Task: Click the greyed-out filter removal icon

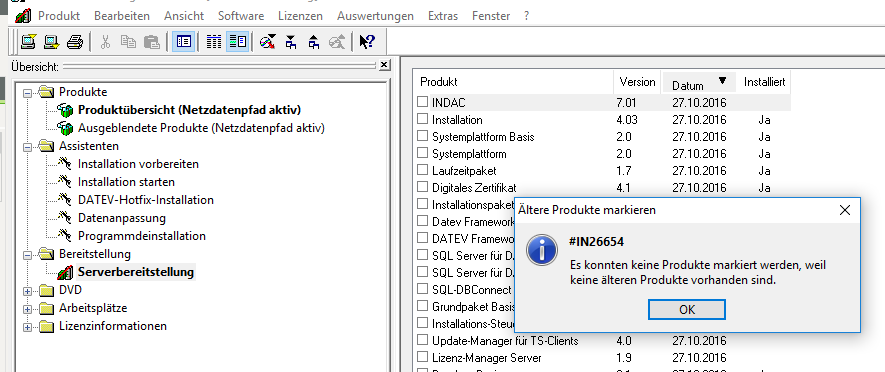Action: pyautogui.click(x=338, y=42)
